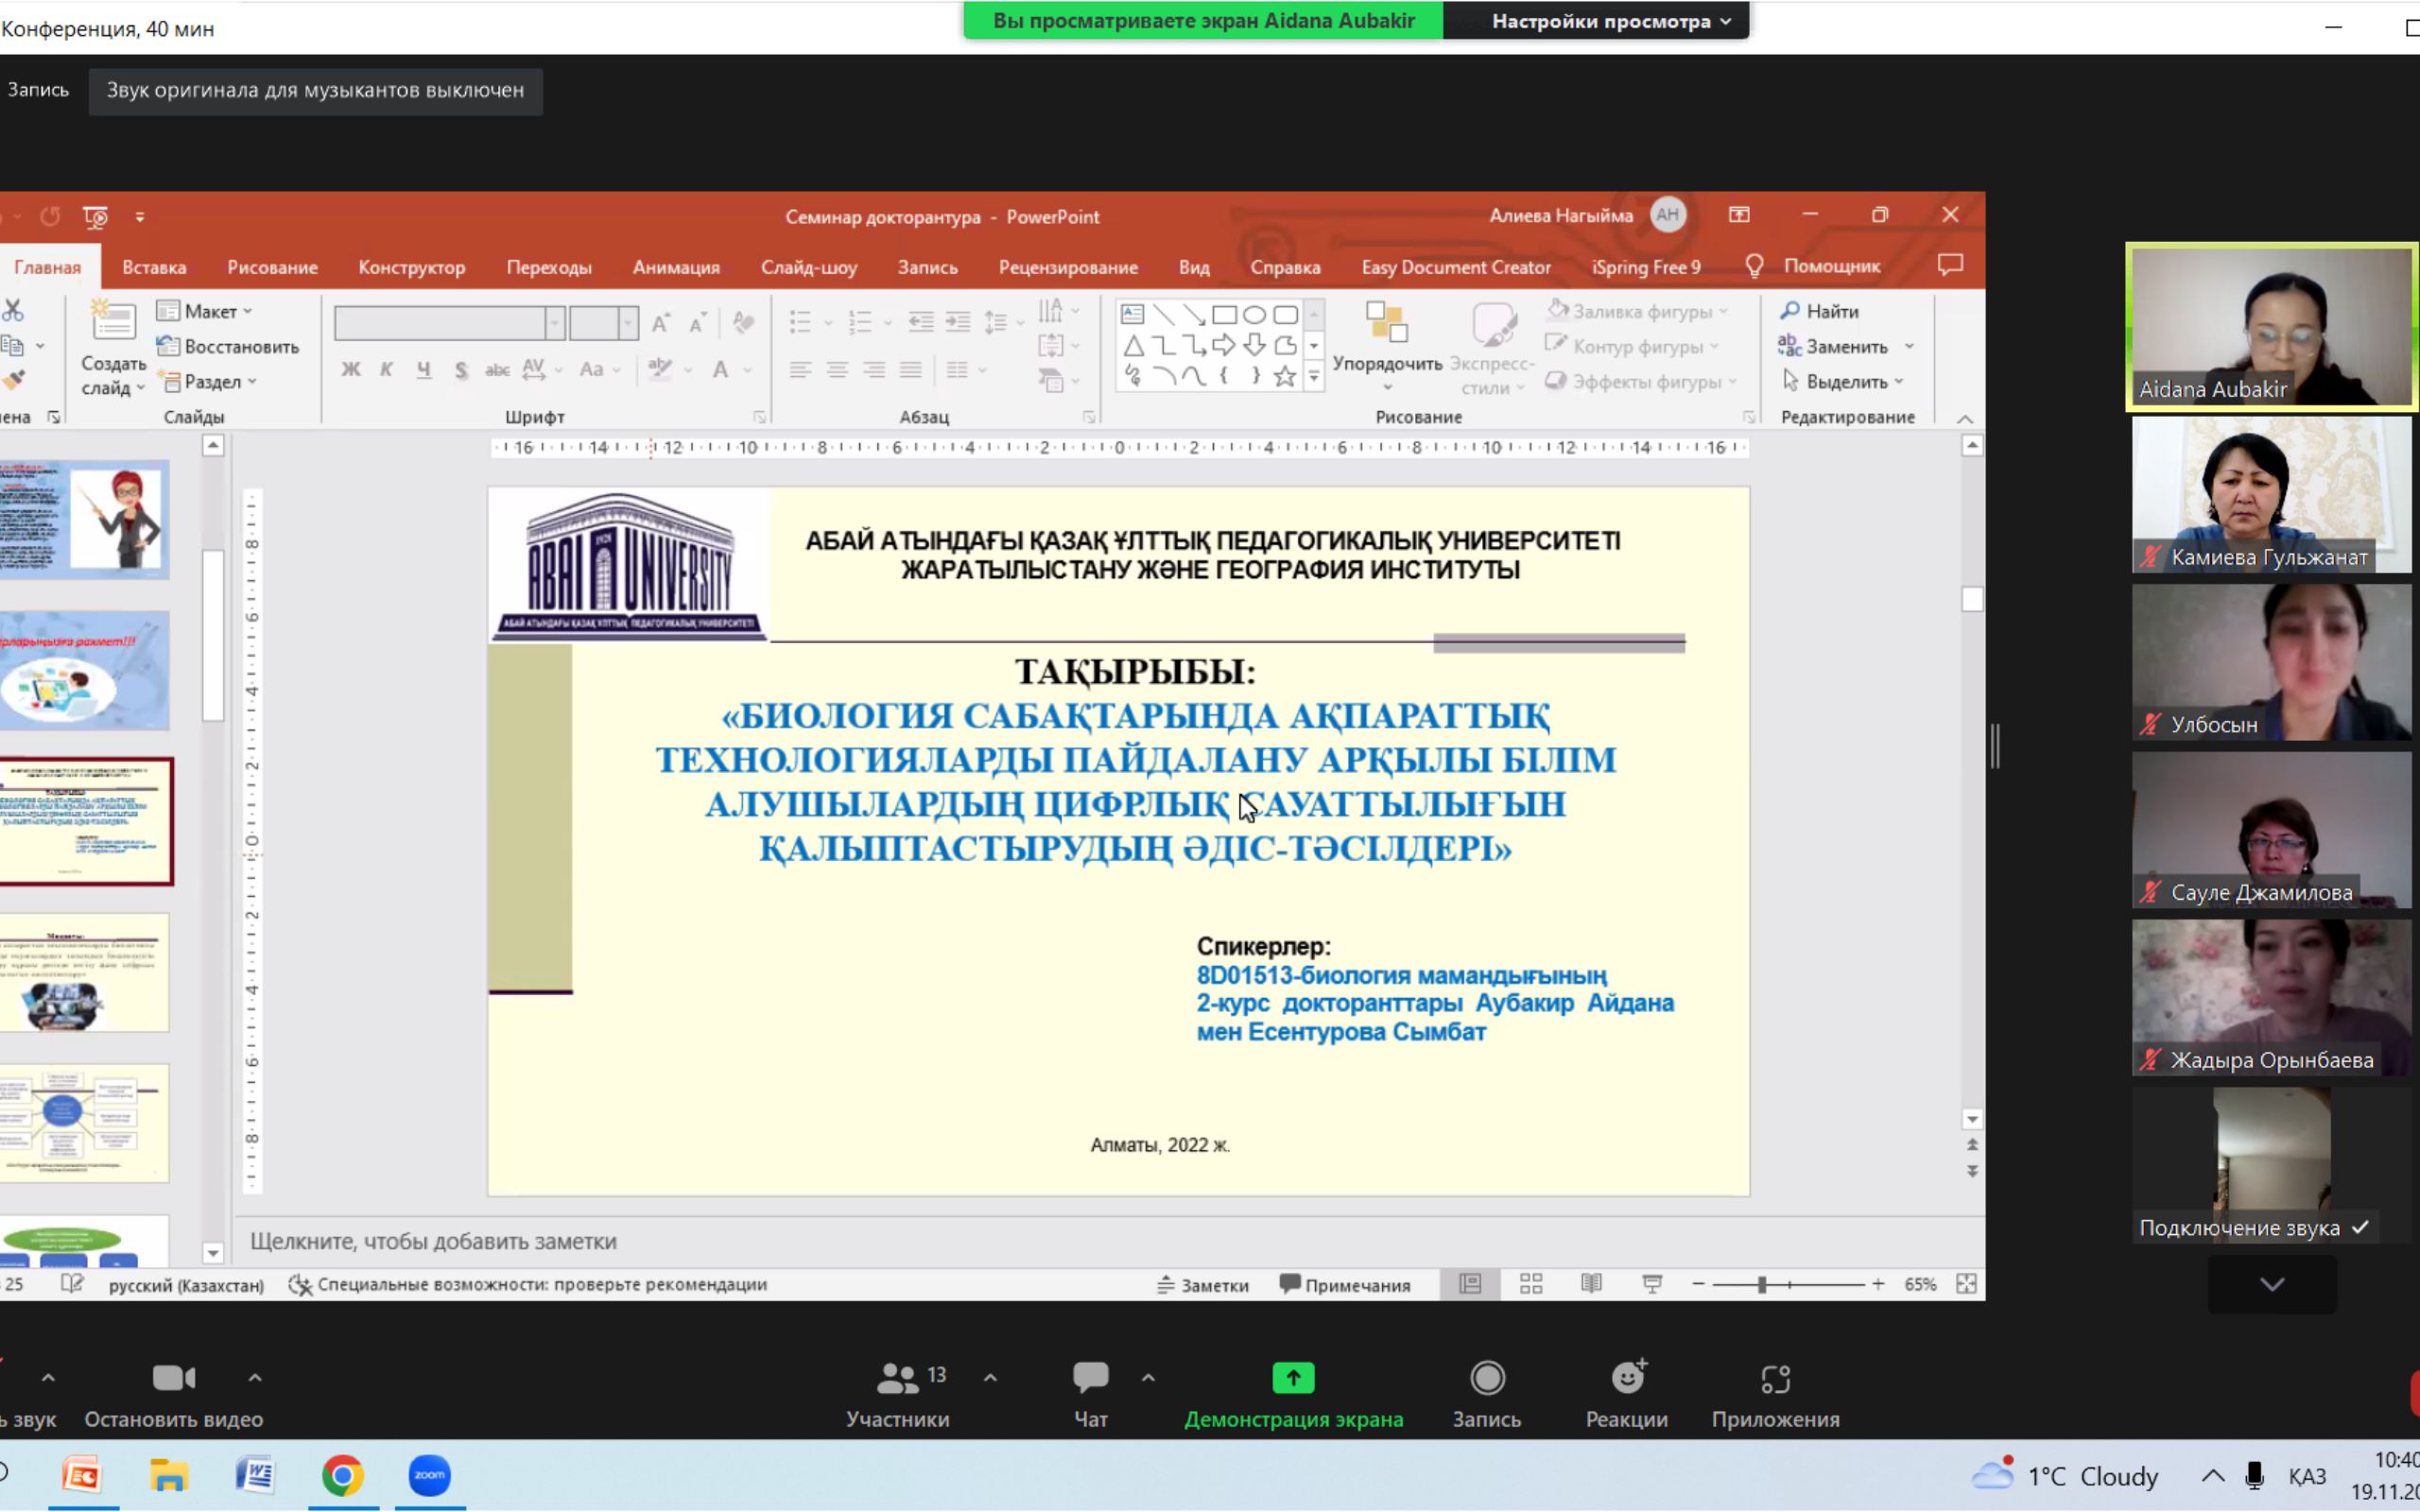Viewport: 2420px width, 1512px height.
Task: Expand more participants chevron below video tiles
Action: tap(2272, 1284)
